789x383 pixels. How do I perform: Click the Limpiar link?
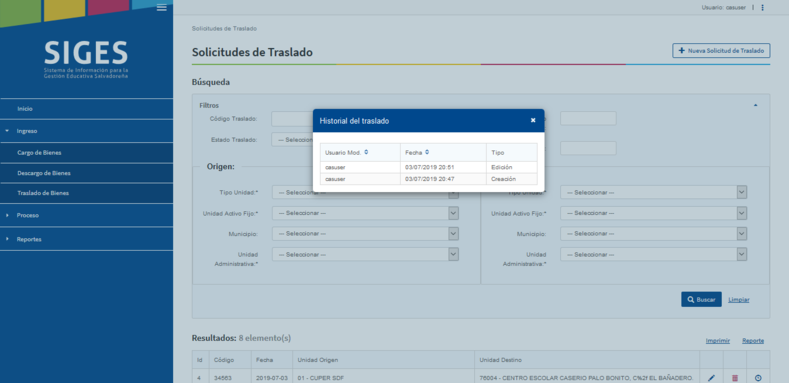click(739, 300)
